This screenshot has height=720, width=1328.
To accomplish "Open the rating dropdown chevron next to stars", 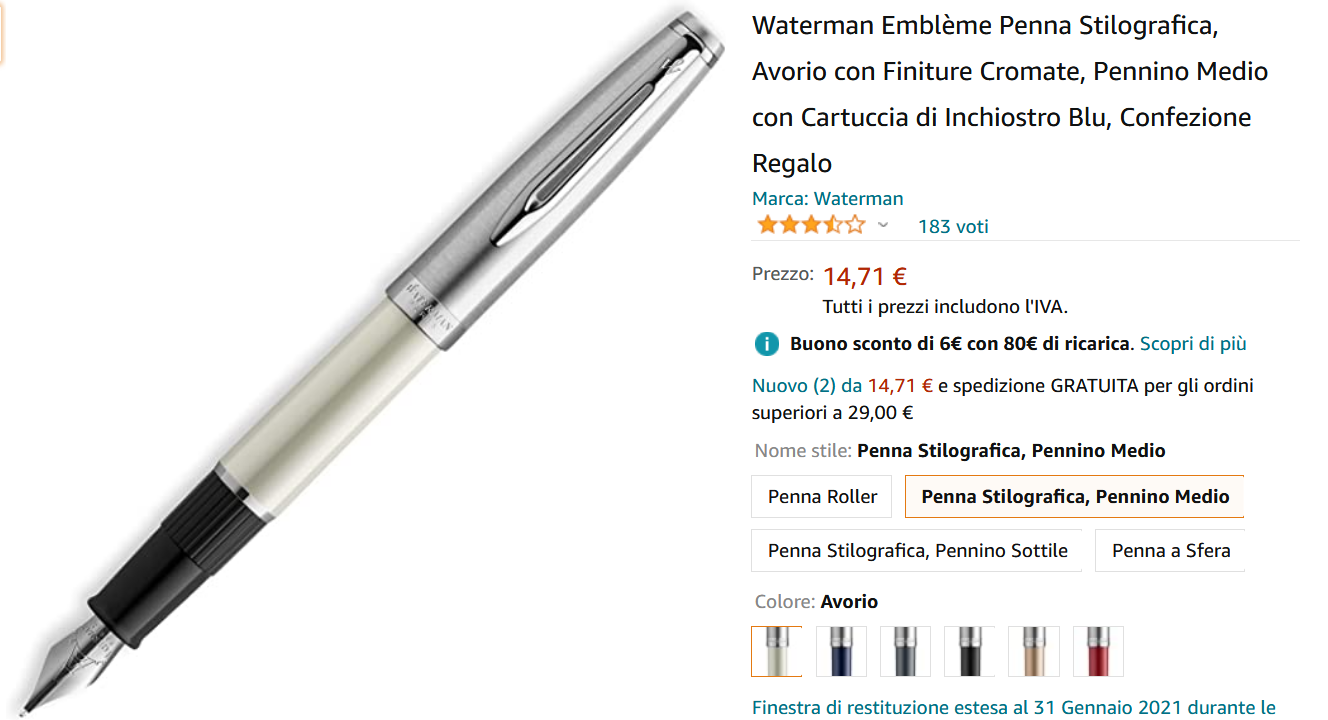I will coord(882,225).
